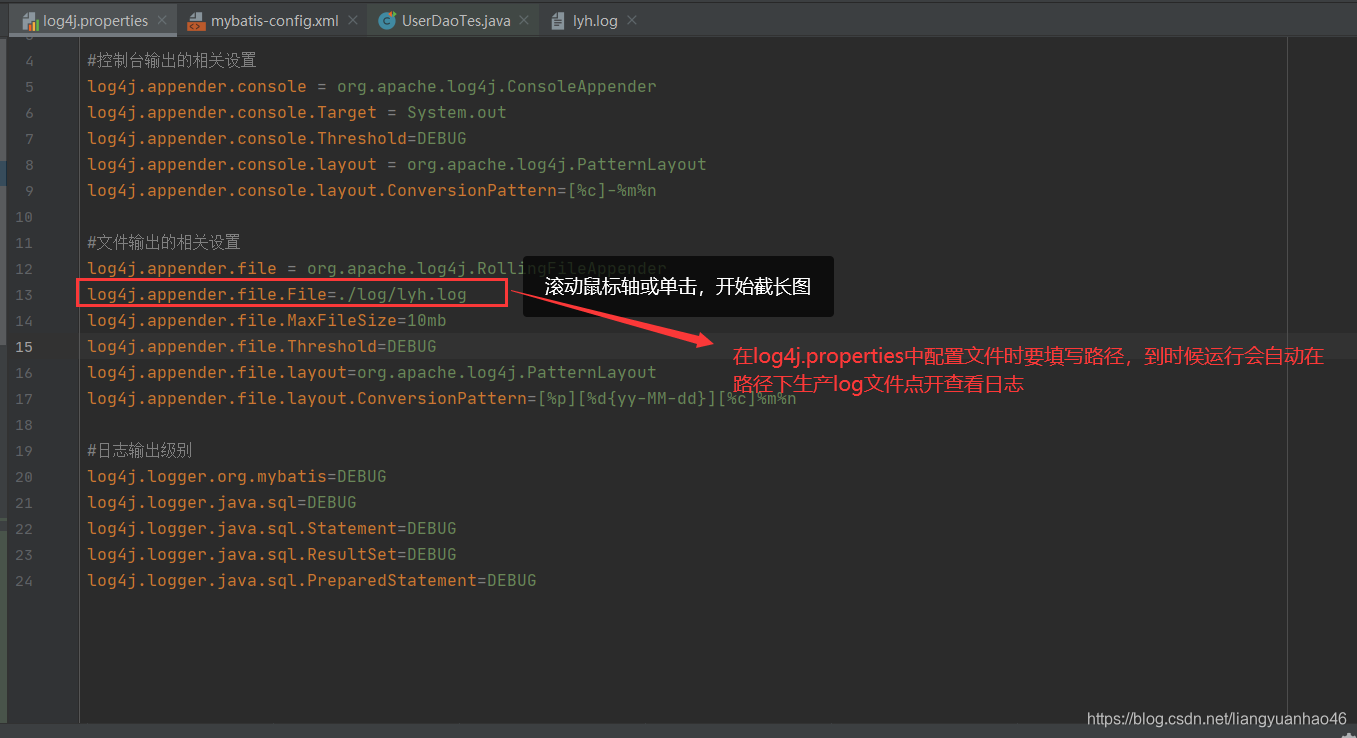
Task: Click the line log4j.appender.file.Threshold=DEBUG
Action: (x=262, y=347)
